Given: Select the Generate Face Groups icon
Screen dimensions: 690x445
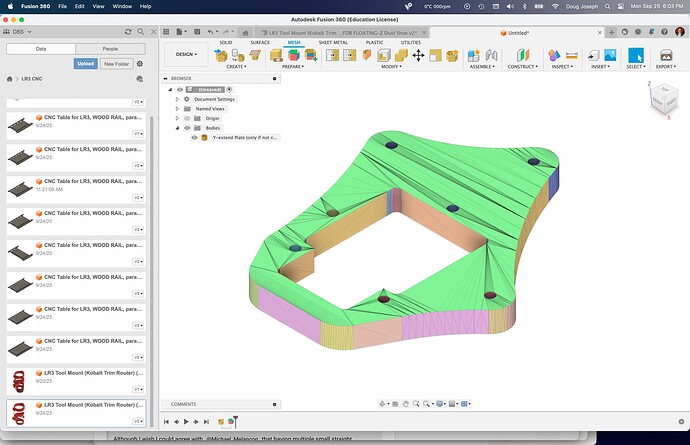Looking at the screenshot, I should (294, 55).
